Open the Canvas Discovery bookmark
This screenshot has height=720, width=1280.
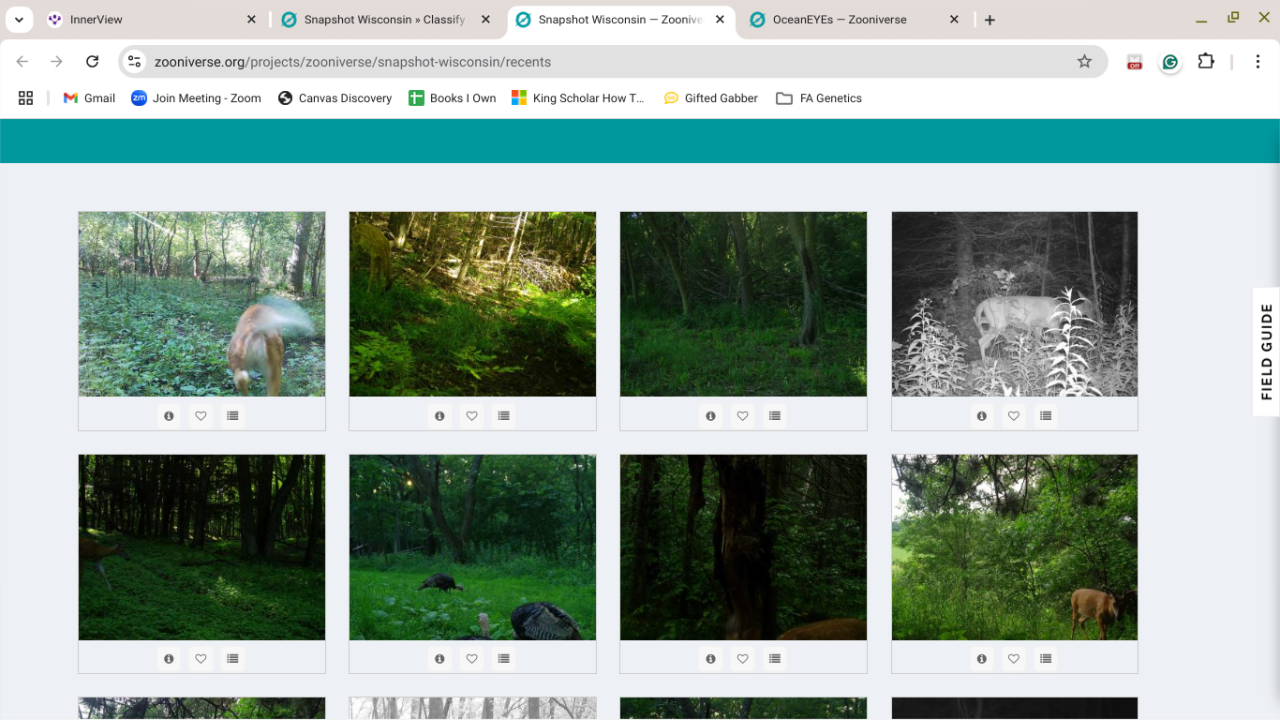click(x=335, y=98)
